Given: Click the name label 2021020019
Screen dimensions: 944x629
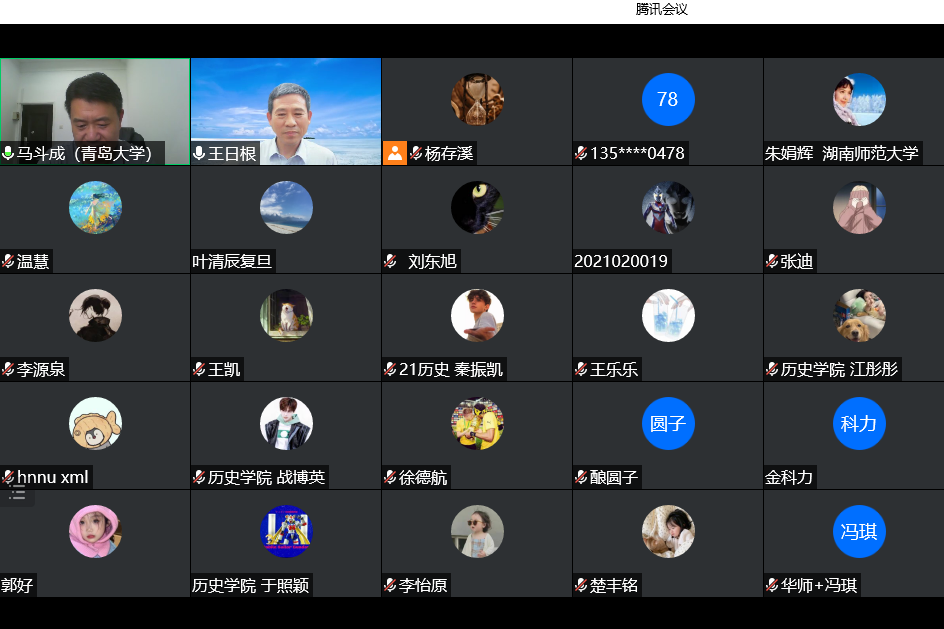Looking at the screenshot, I should [x=621, y=261].
